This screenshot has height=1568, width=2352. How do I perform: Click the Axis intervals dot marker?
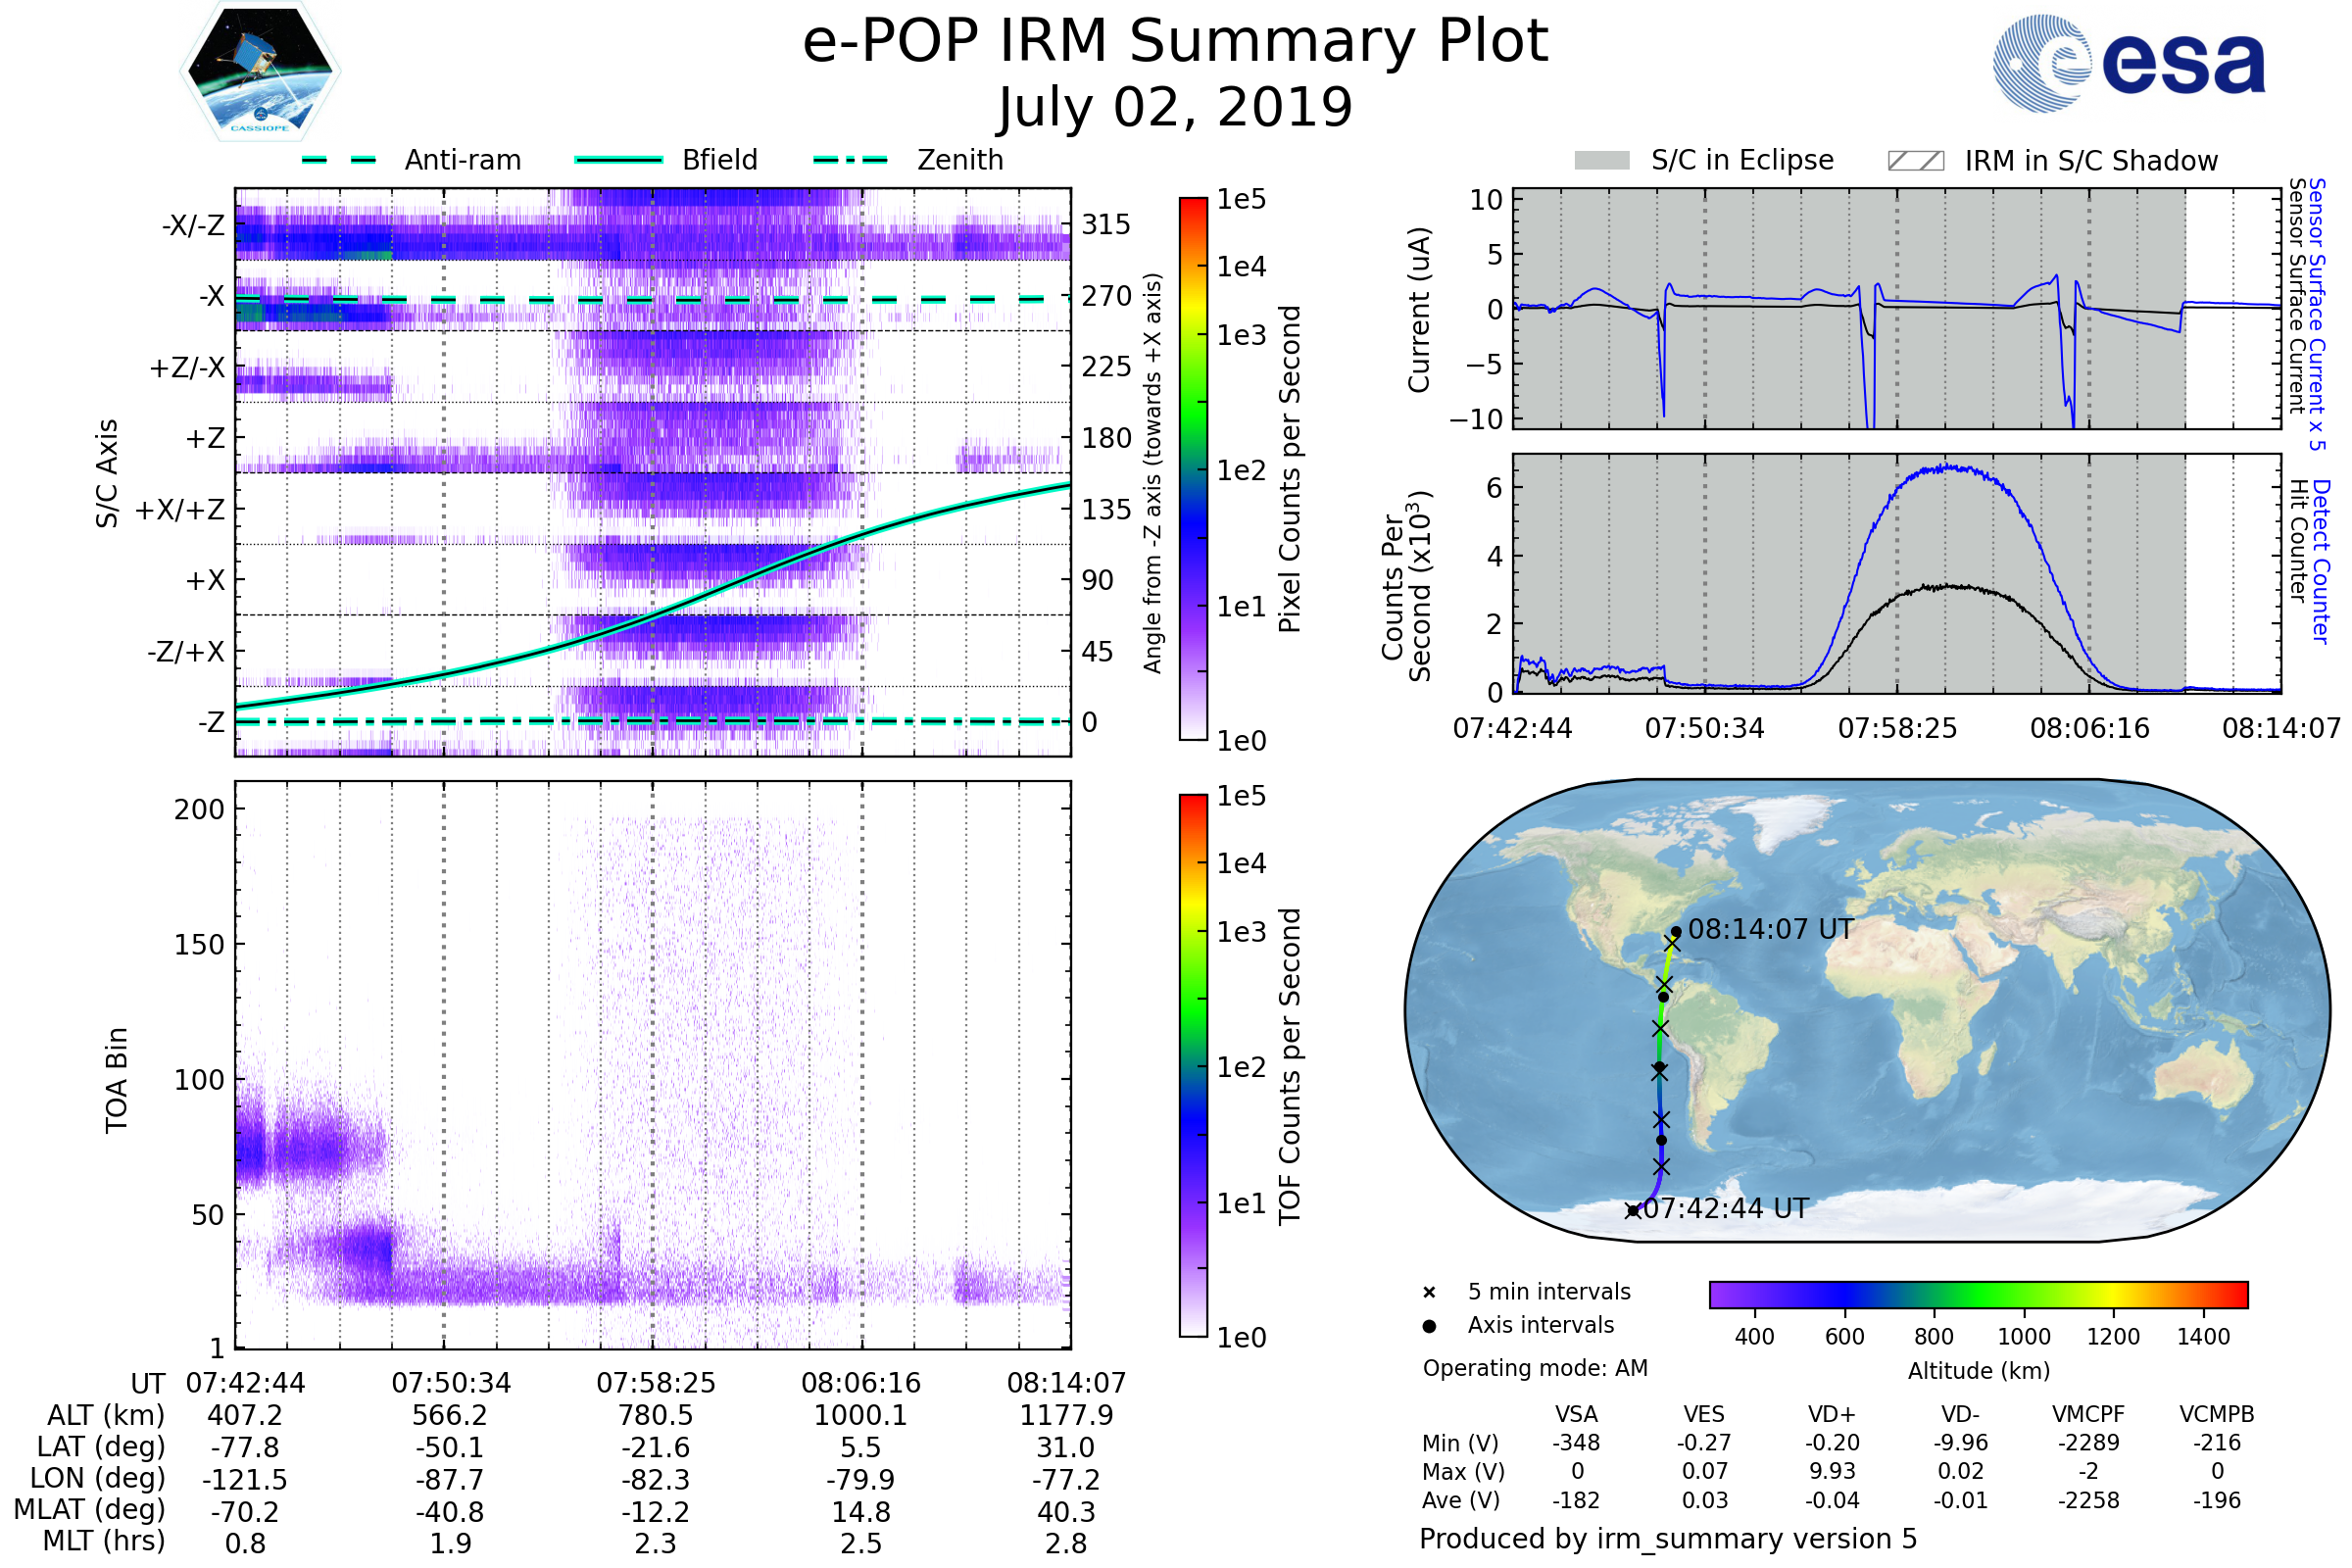coord(1429,1326)
